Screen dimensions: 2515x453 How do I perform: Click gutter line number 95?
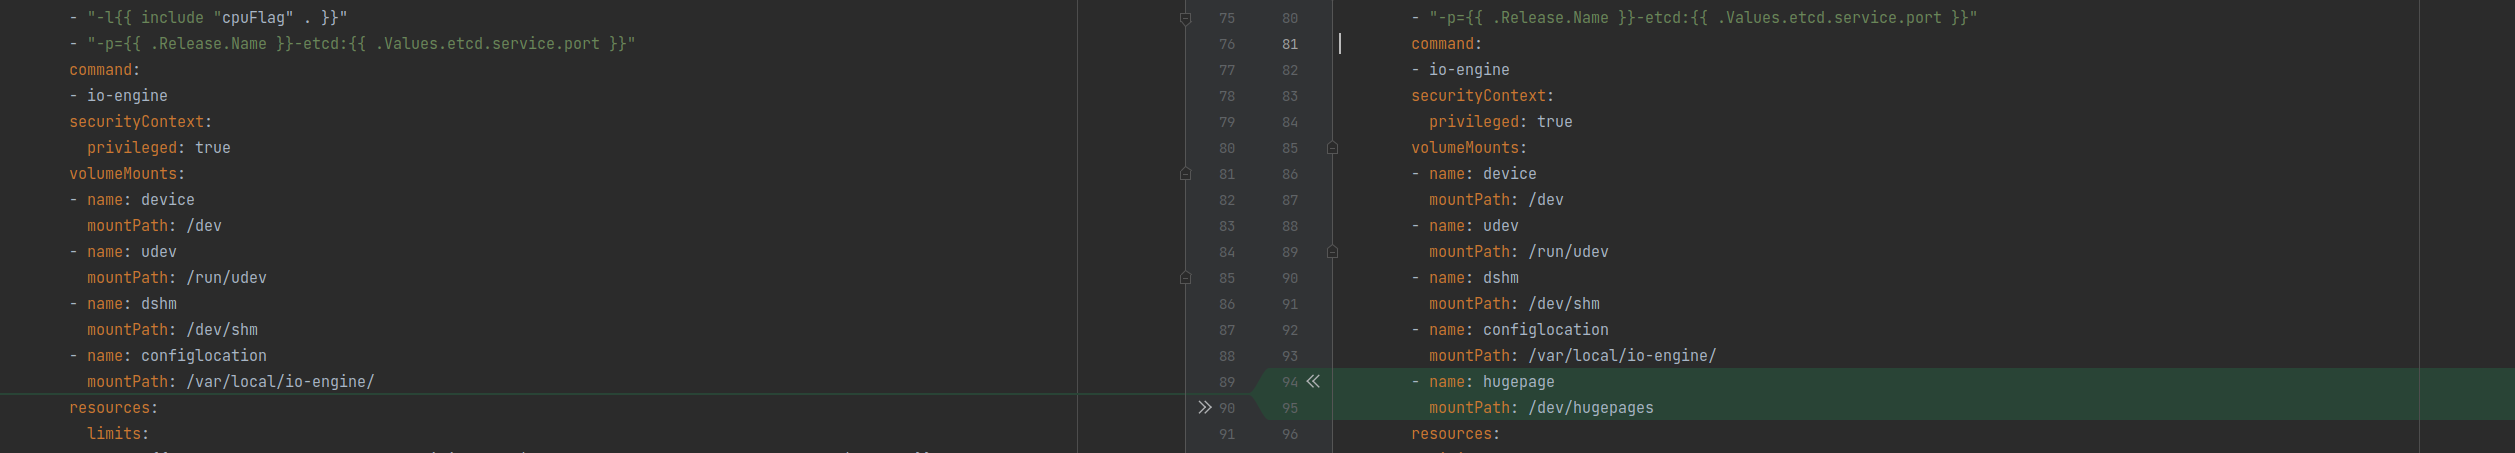1290,408
